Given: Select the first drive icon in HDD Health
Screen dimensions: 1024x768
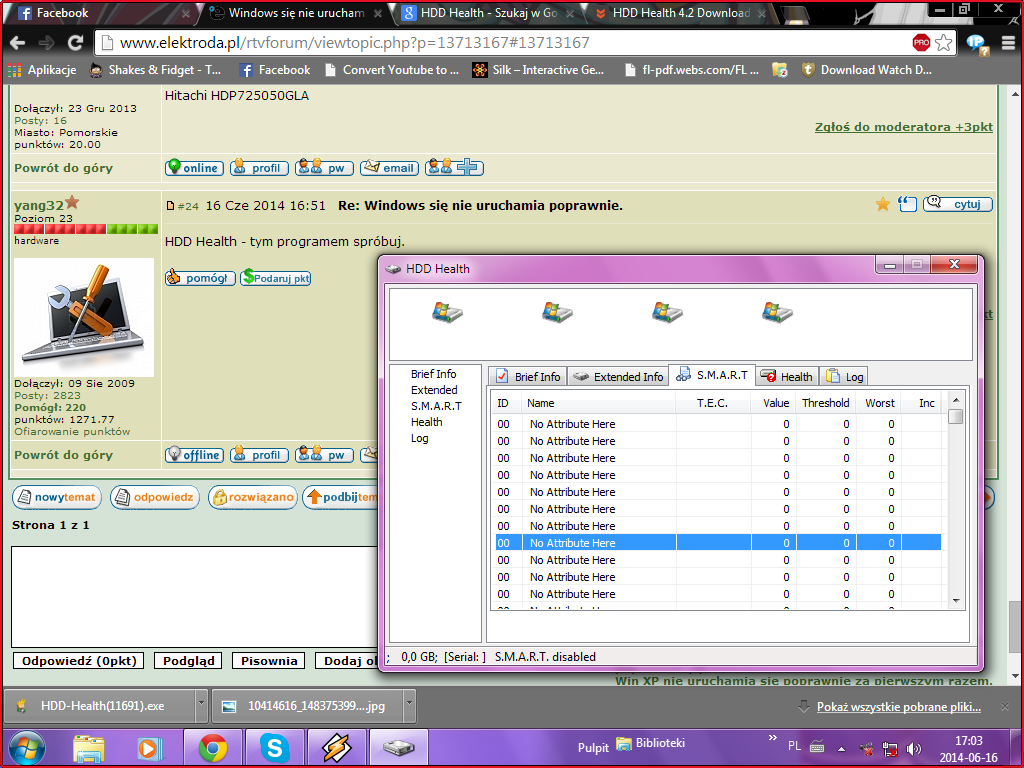Looking at the screenshot, I should (x=447, y=312).
